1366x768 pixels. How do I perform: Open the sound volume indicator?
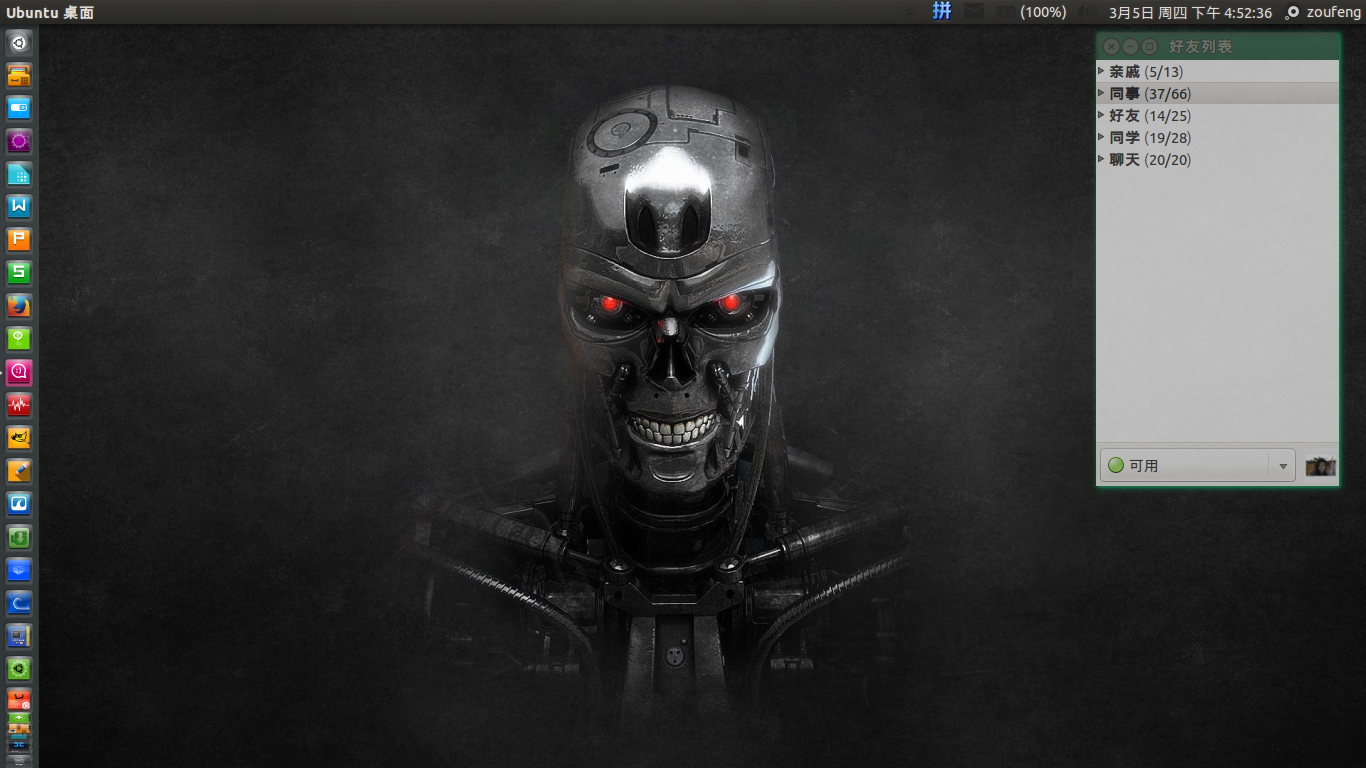tap(1088, 12)
